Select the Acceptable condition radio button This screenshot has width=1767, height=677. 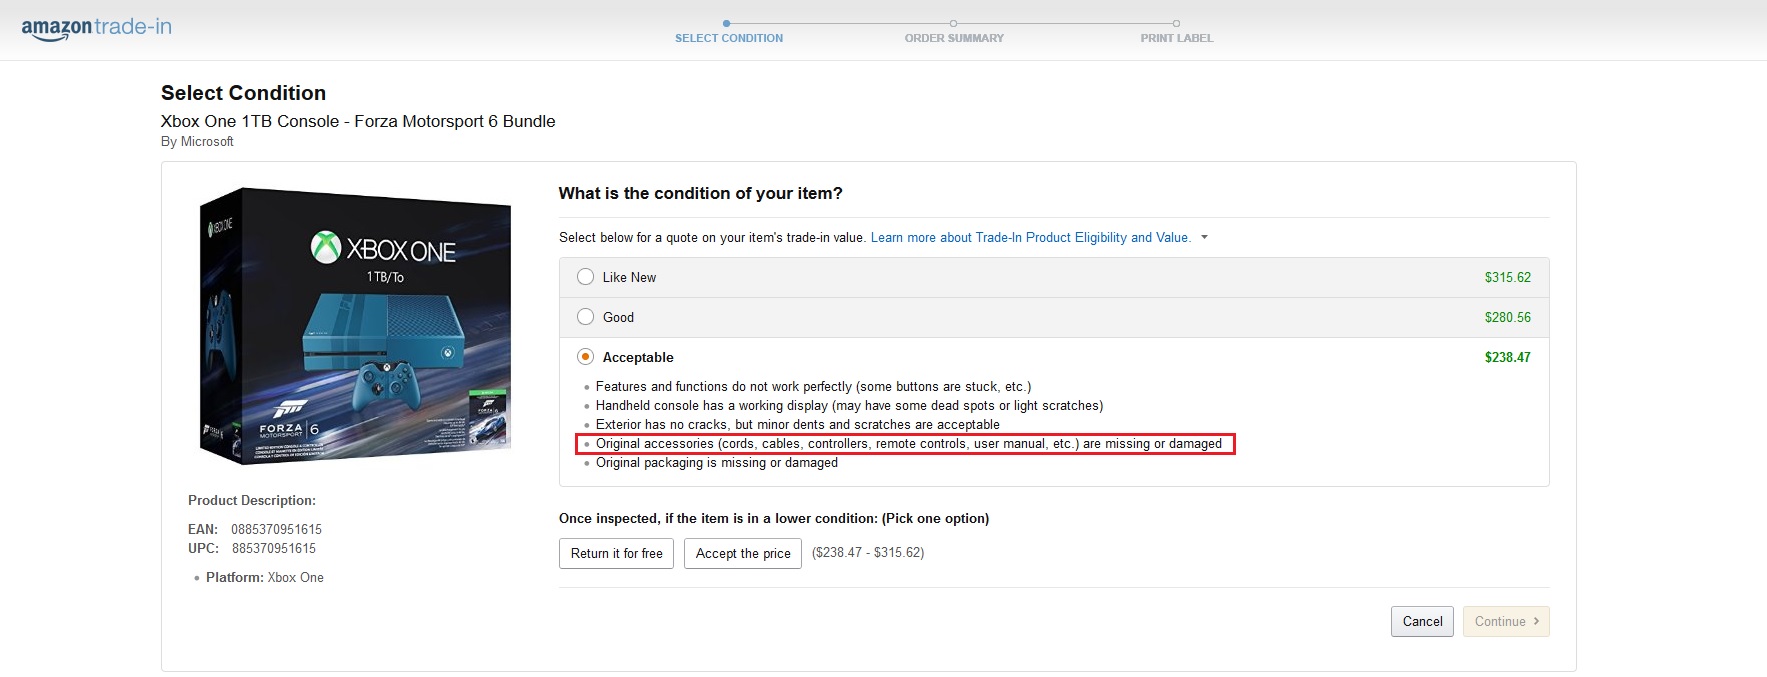[586, 357]
